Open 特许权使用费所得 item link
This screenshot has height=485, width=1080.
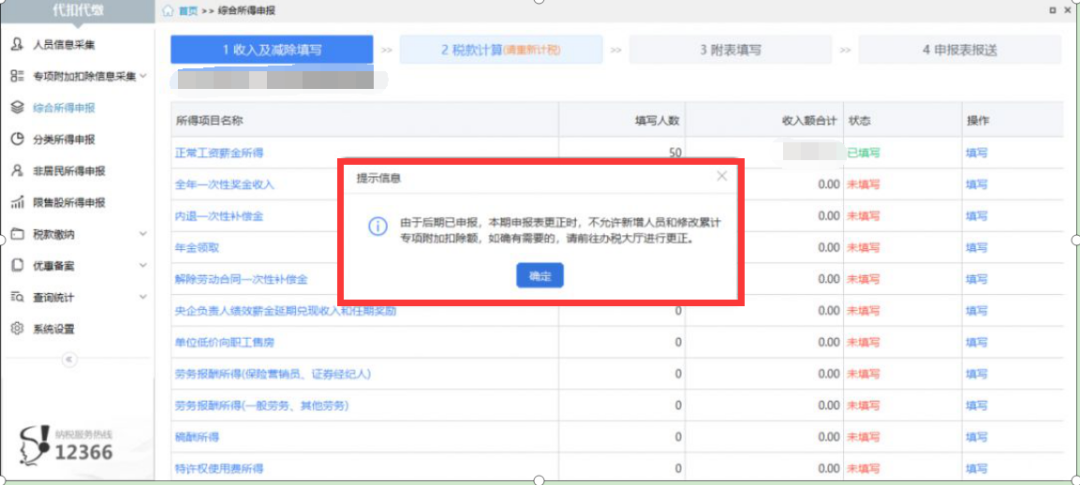[218, 469]
